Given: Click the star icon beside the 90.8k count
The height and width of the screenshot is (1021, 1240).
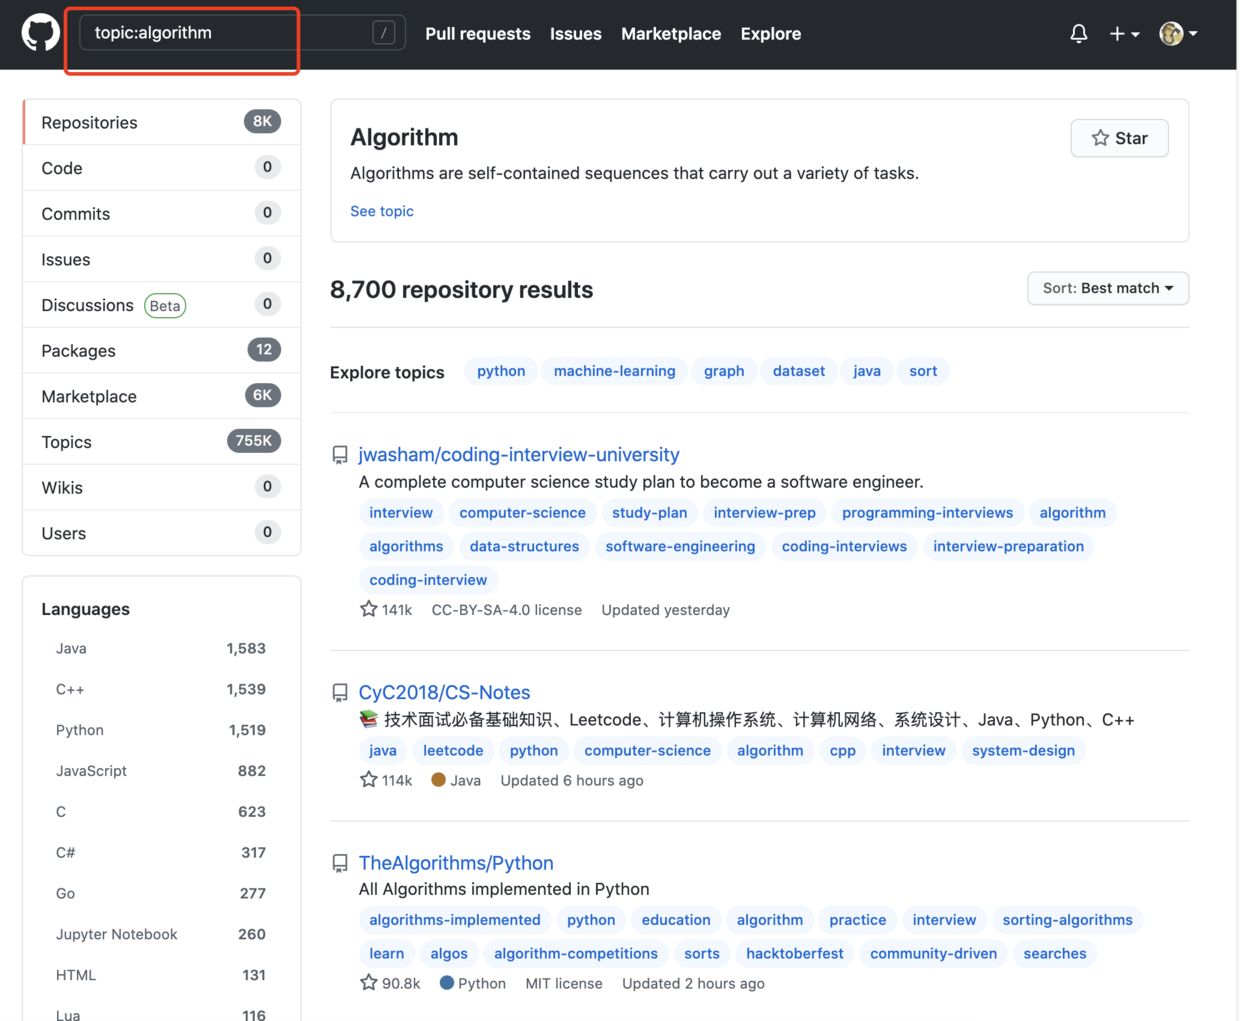Looking at the screenshot, I should 368,982.
